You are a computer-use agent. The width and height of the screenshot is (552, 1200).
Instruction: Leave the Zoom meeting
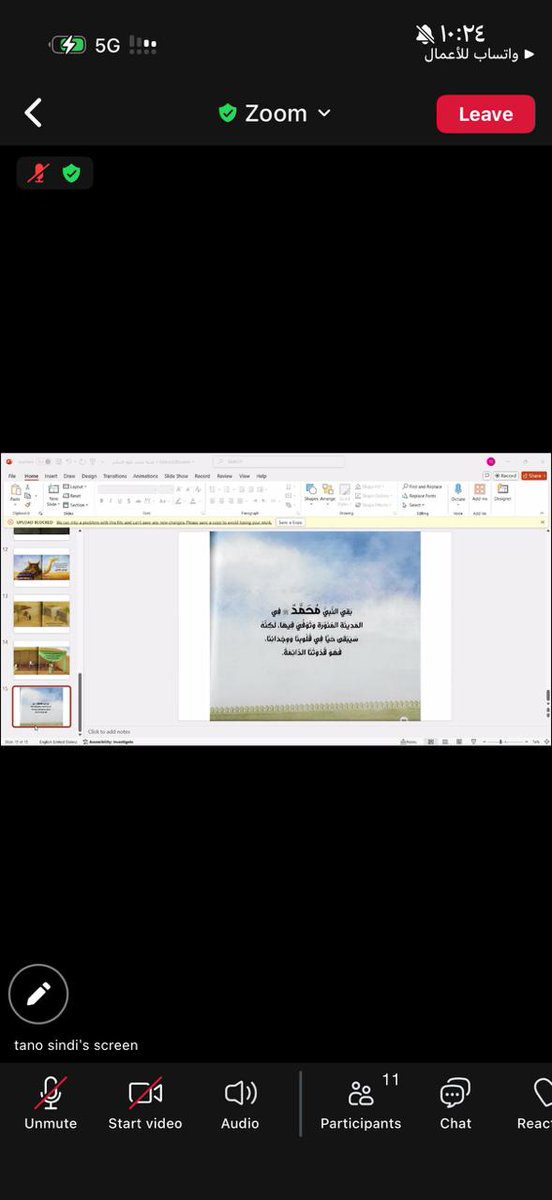485,114
